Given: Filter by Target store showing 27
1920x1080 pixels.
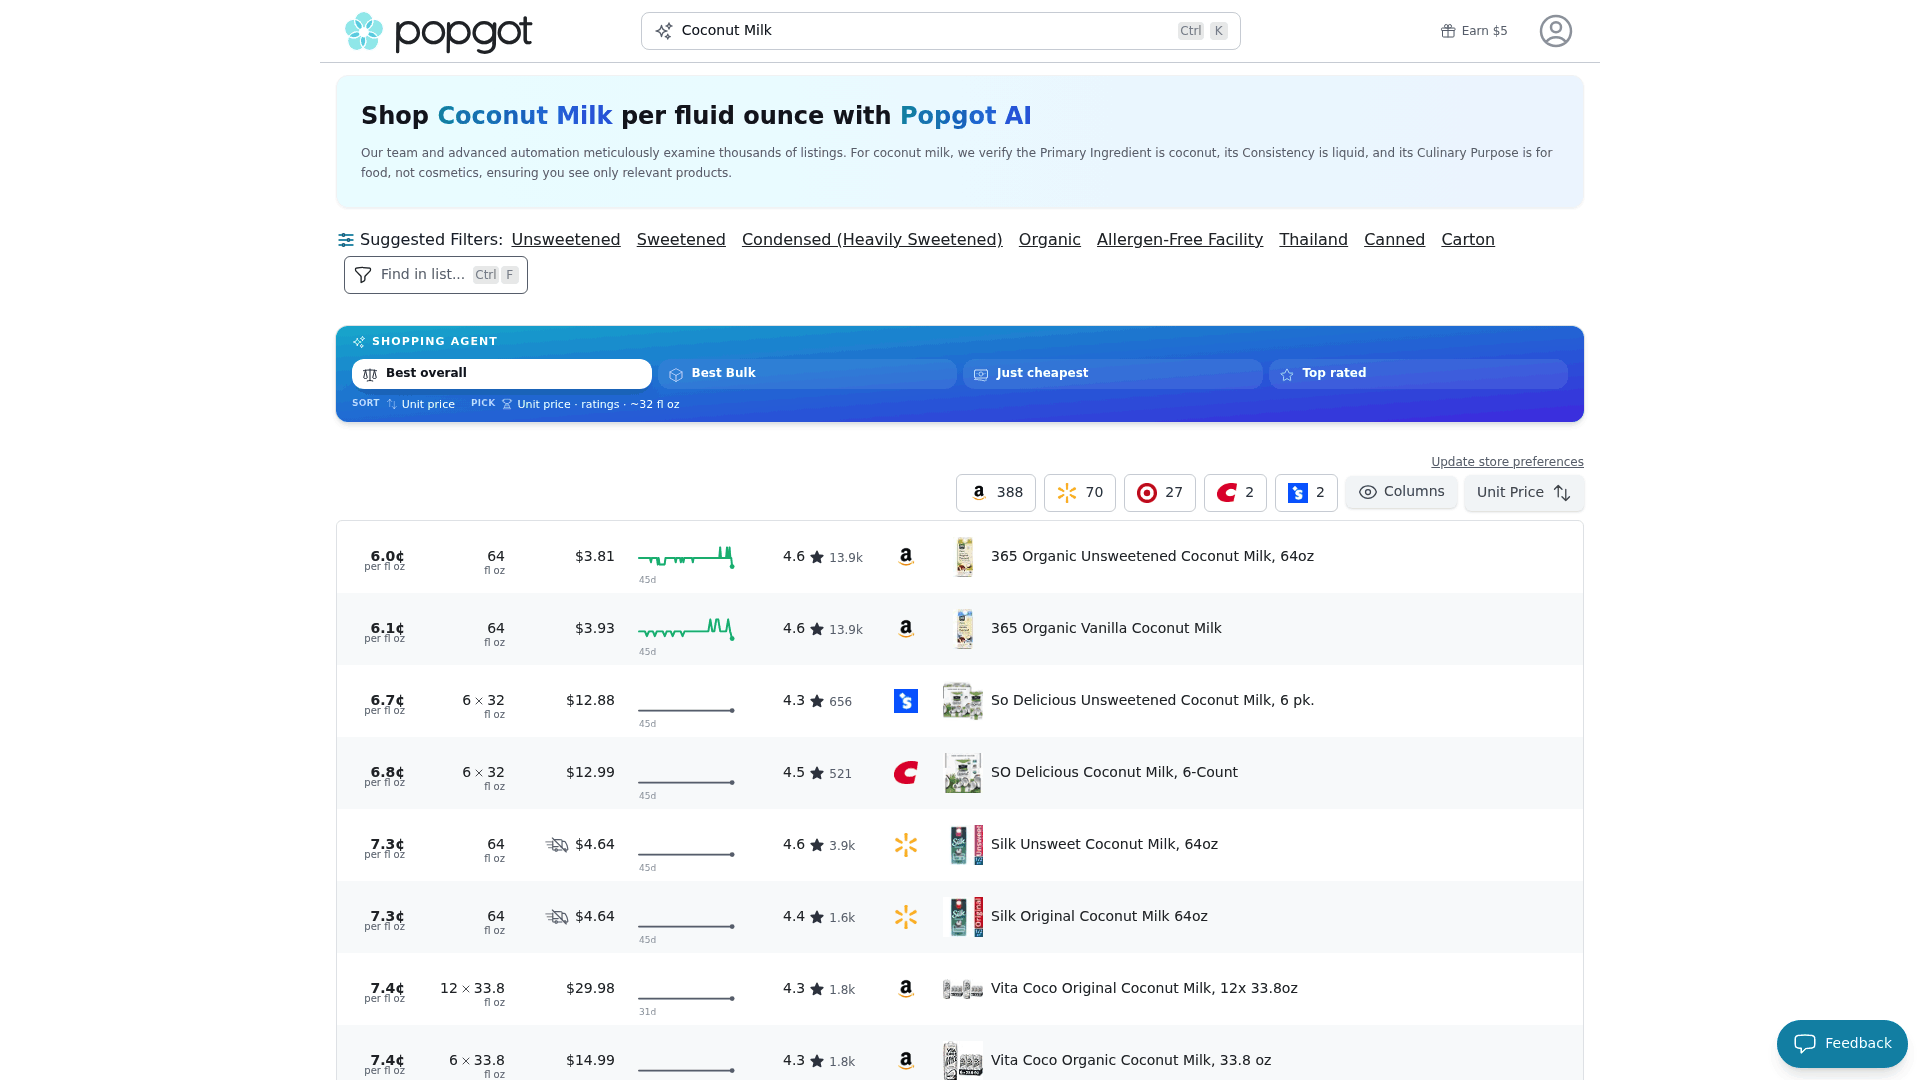Looking at the screenshot, I should click(1160, 493).
